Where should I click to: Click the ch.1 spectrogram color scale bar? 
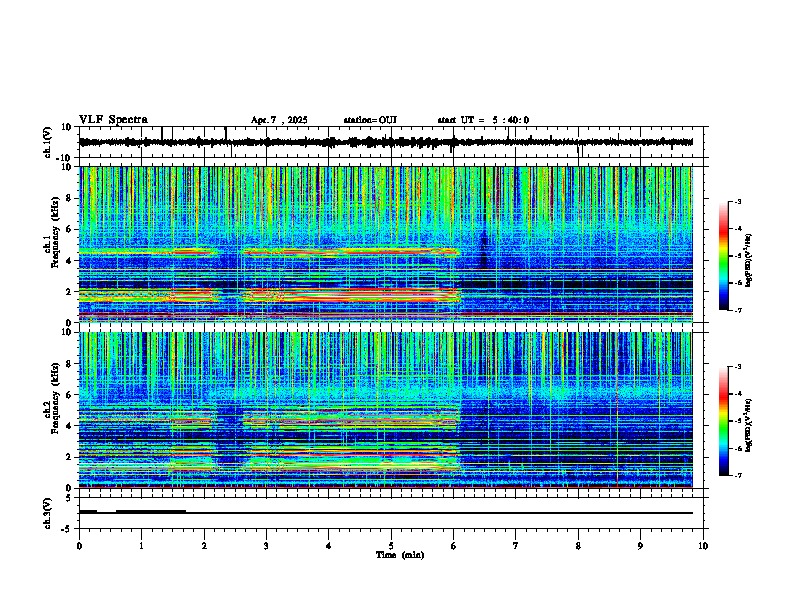723,256
